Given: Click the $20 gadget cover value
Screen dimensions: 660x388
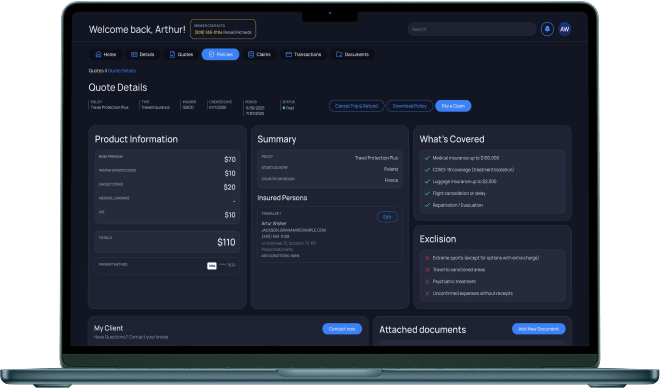Looking at the screenshot, I should 229,187.
